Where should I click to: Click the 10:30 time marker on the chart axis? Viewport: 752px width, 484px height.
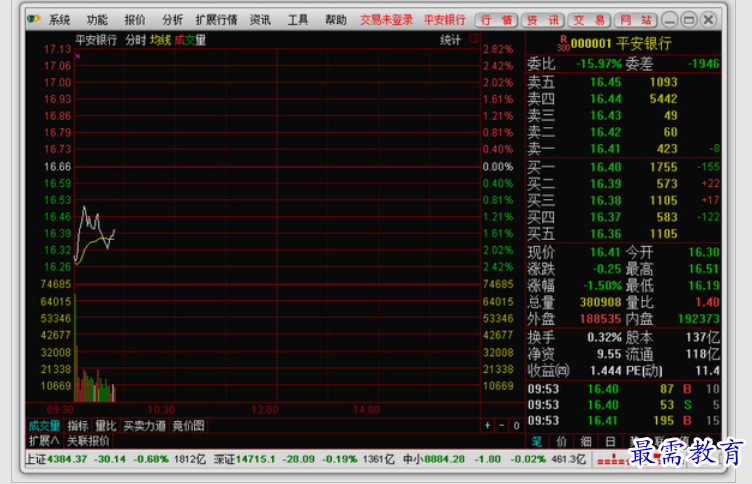coord(161,410)
